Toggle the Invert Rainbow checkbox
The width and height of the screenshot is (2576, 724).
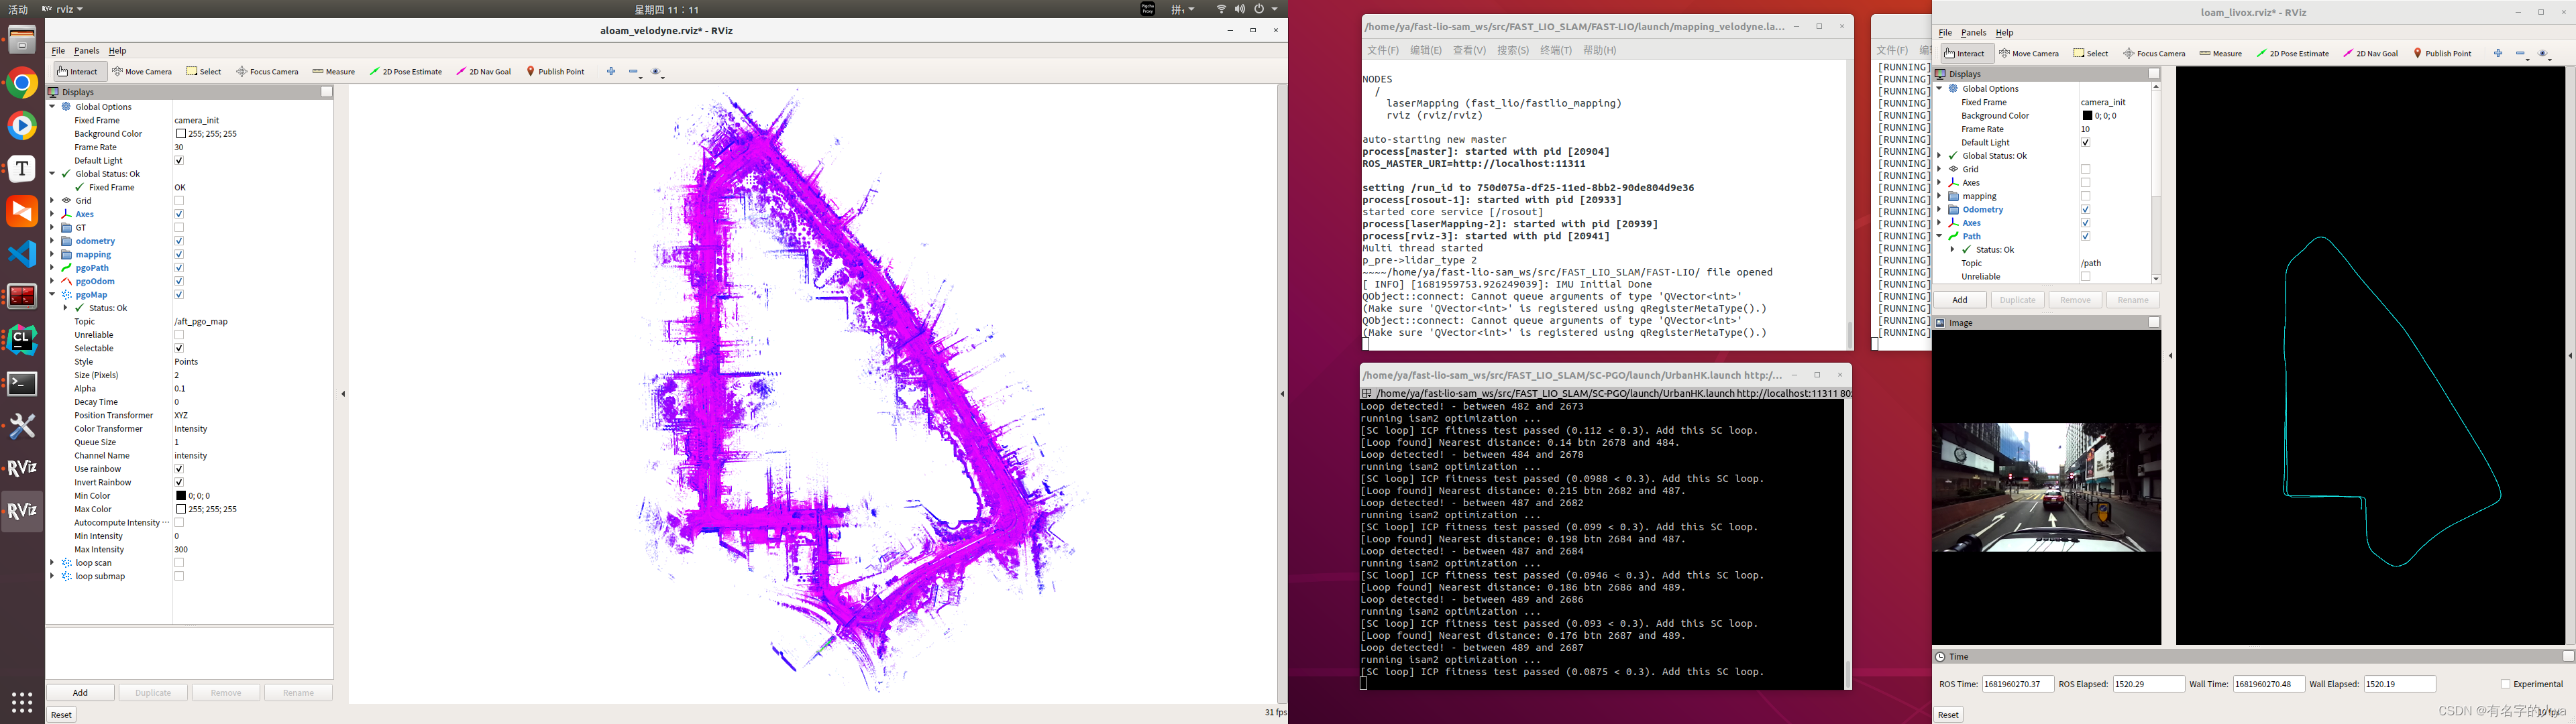(179, 483)
